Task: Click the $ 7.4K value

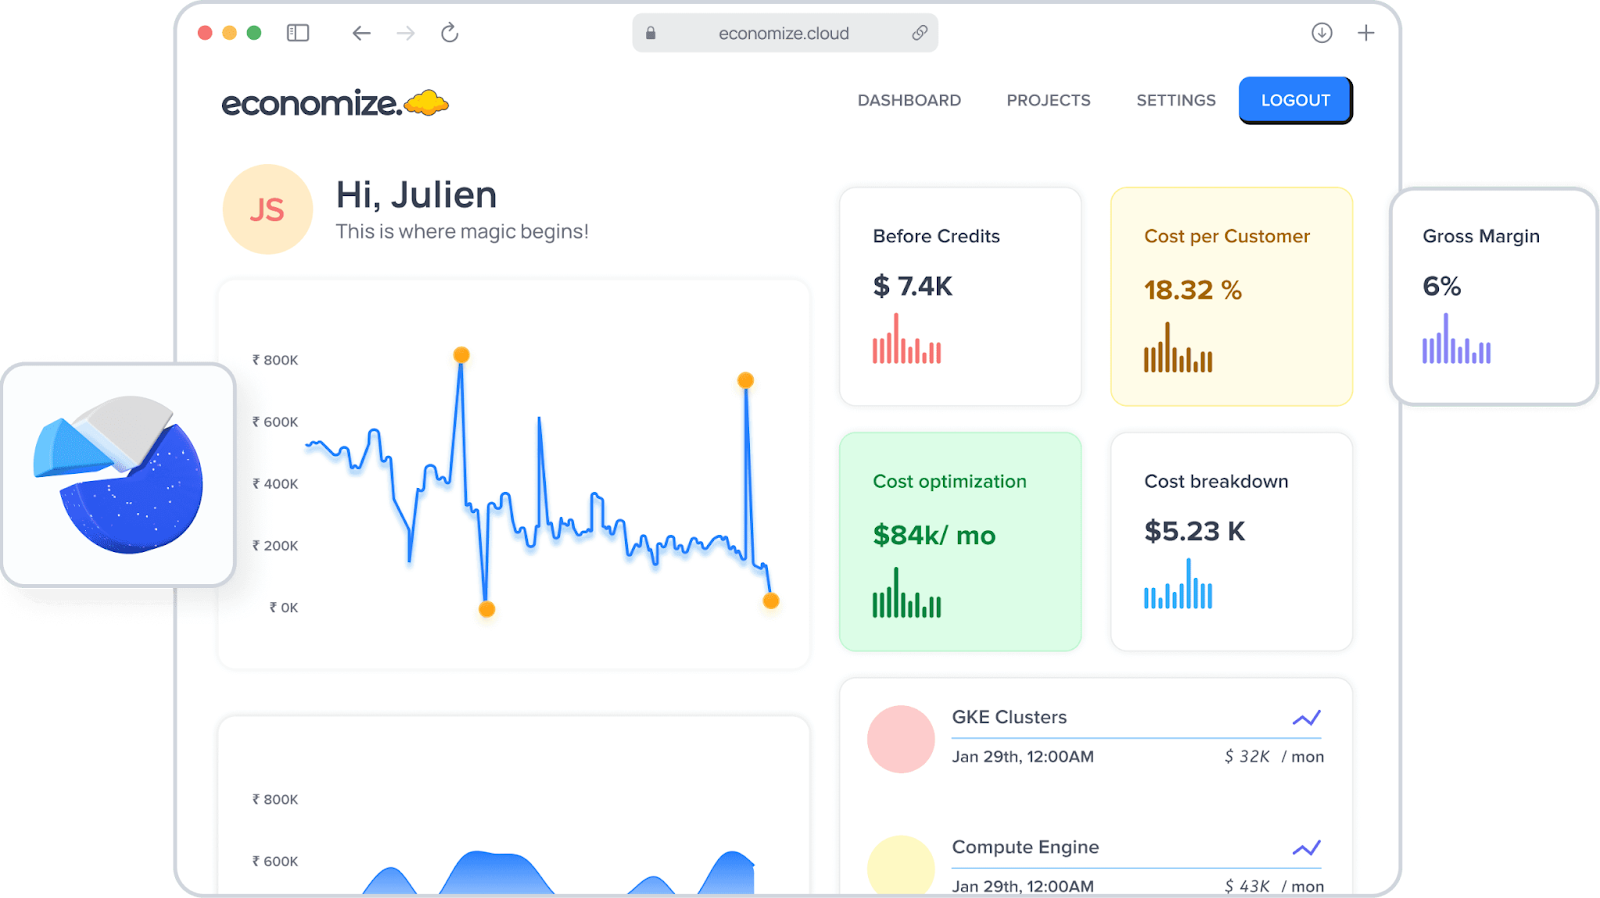Action: pyautogui.click(x=912, y=286)
